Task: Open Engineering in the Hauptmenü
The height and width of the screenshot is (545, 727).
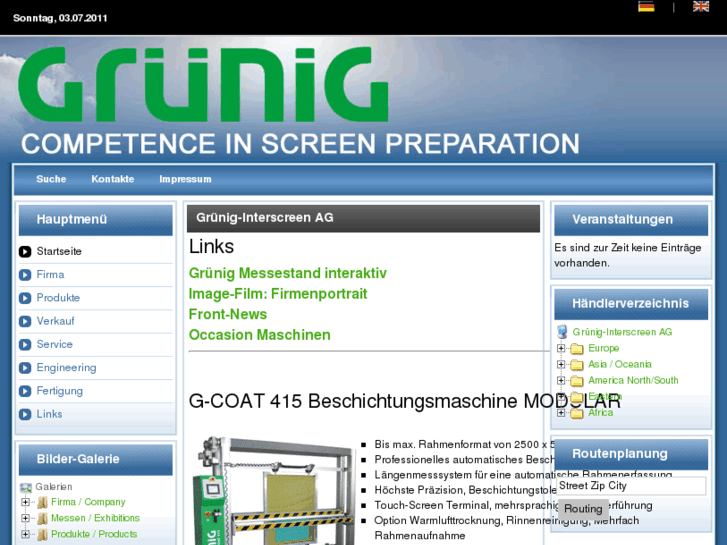Action: [66, 368]
